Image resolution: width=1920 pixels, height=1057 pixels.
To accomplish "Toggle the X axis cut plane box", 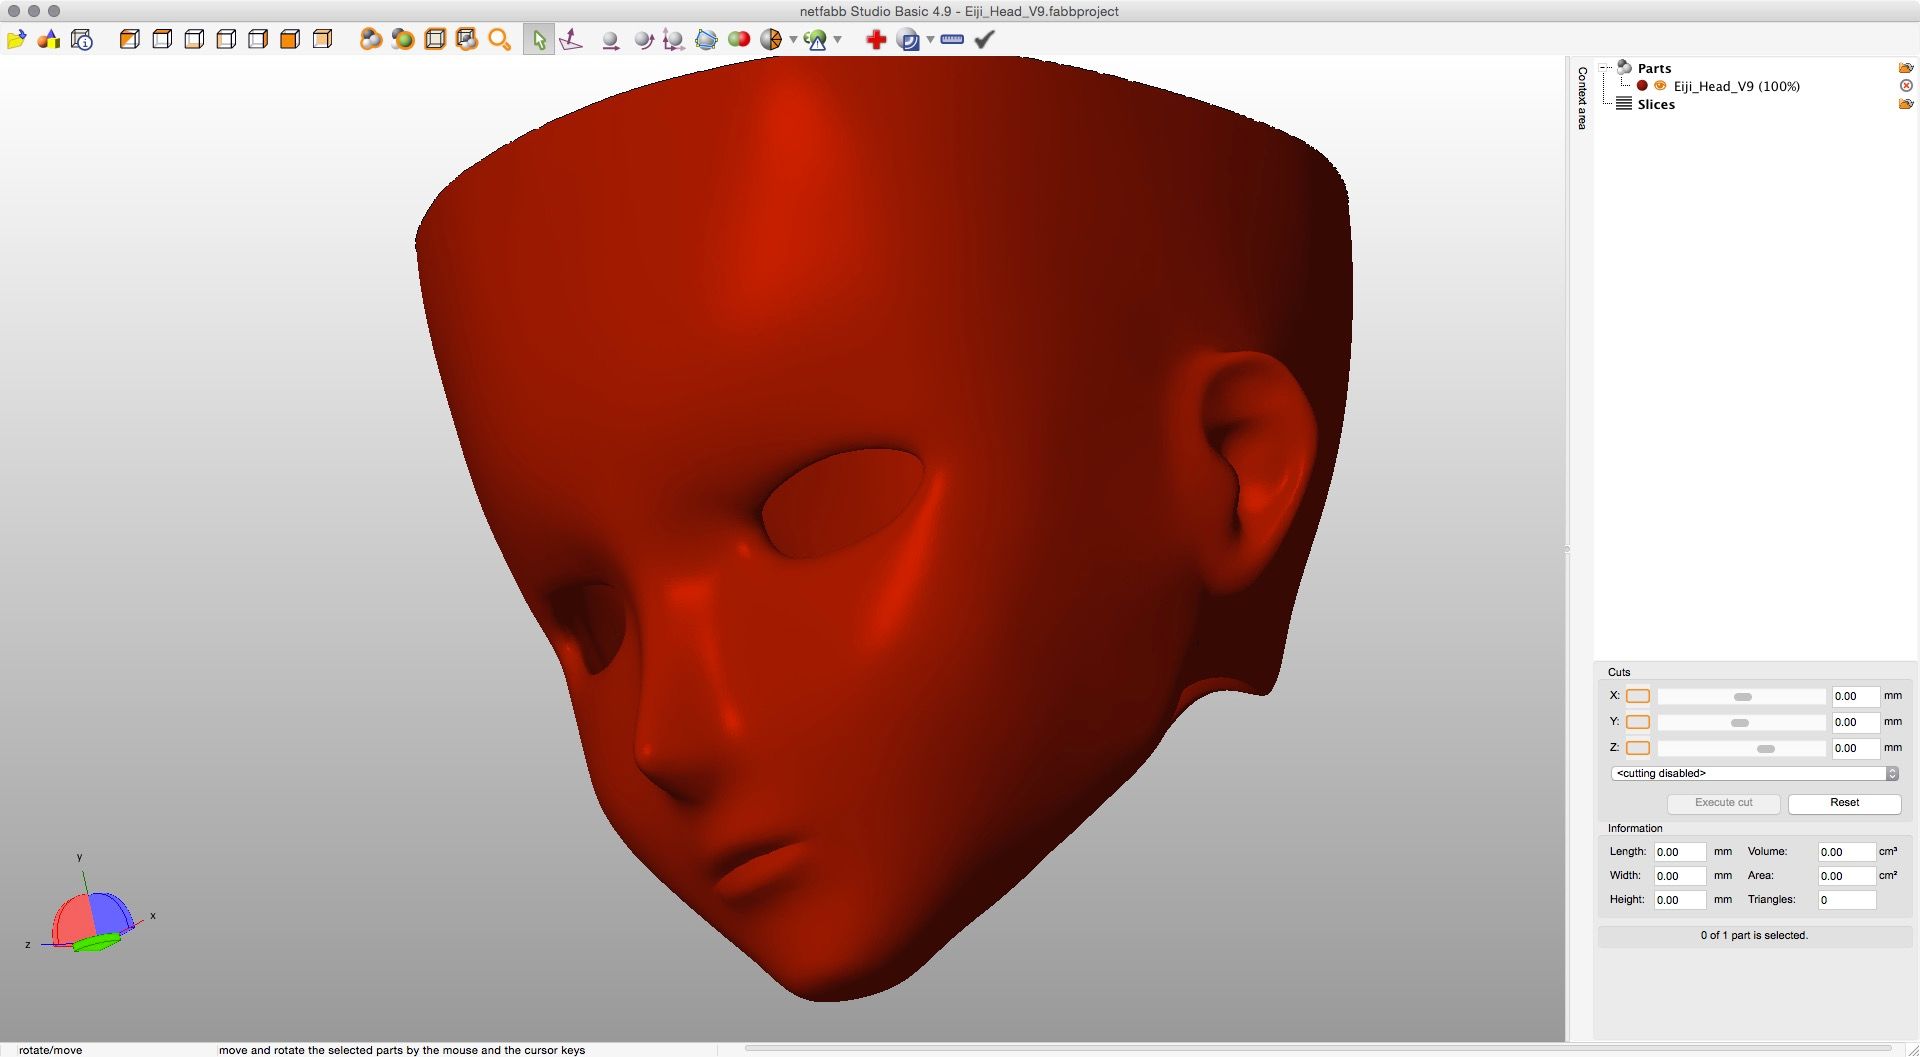I will tap(1638, 696).
